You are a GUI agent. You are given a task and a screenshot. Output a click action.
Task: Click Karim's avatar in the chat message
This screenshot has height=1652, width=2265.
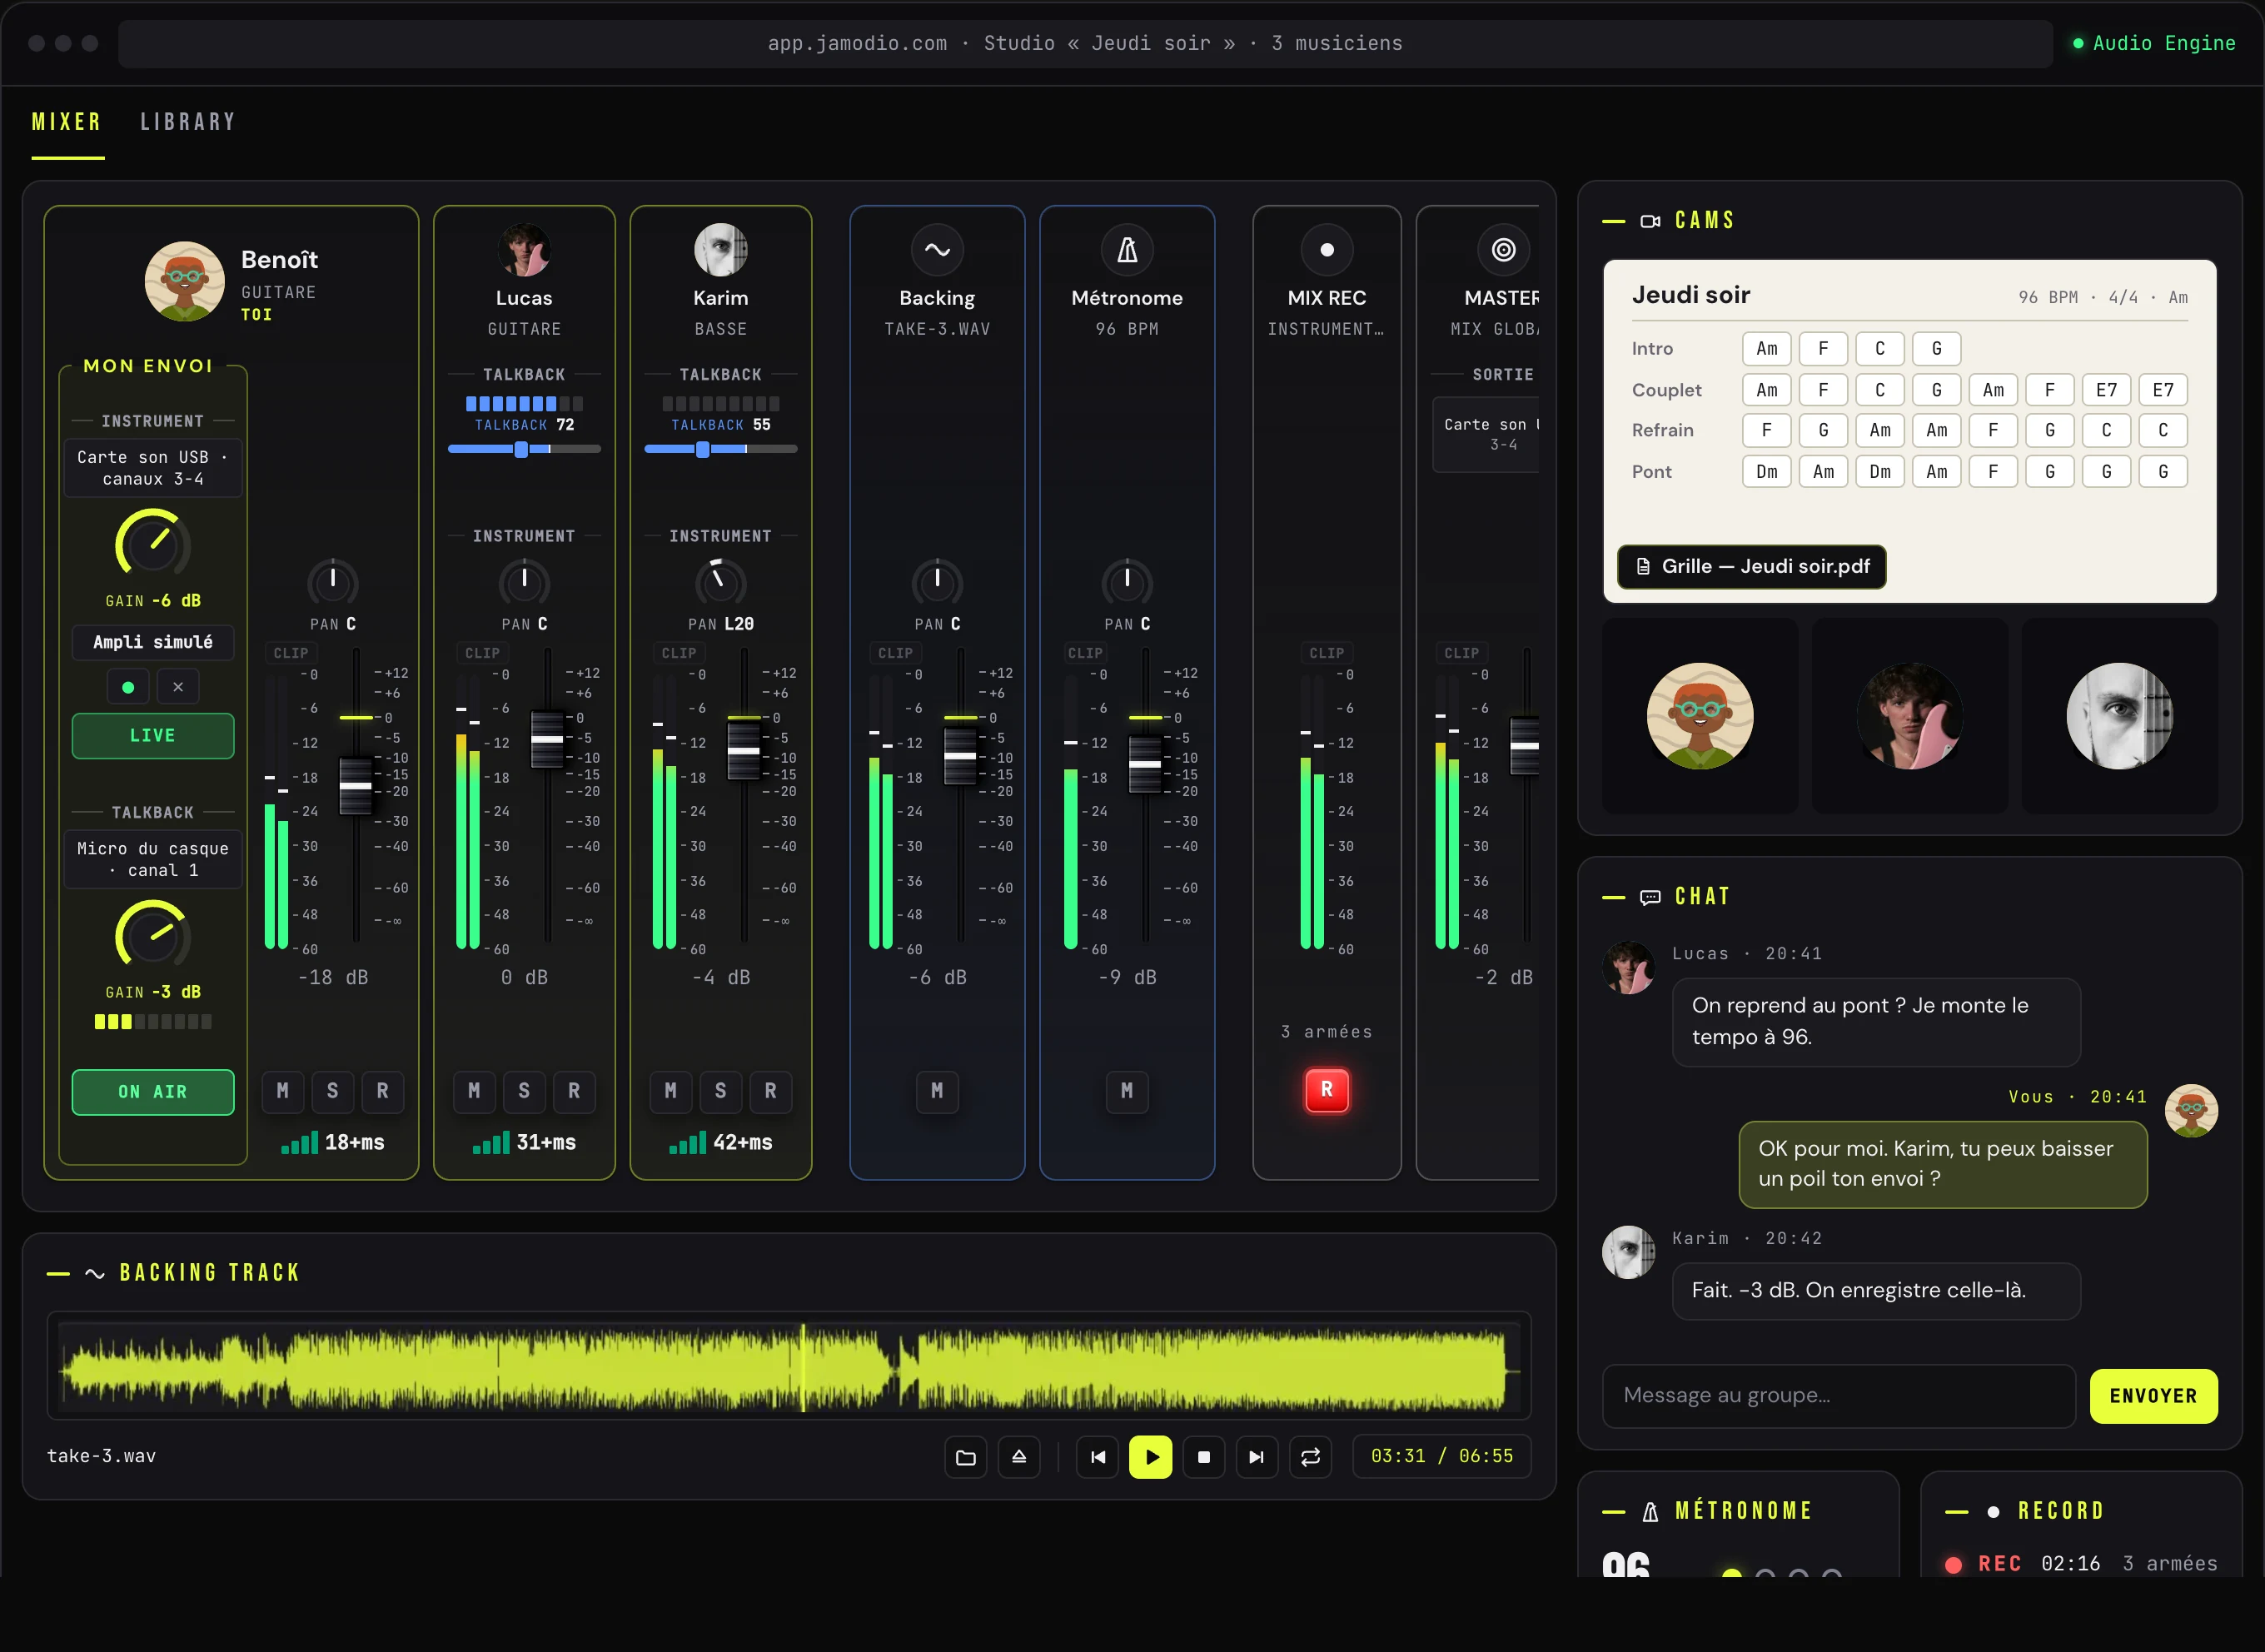click(1629, 1252)
